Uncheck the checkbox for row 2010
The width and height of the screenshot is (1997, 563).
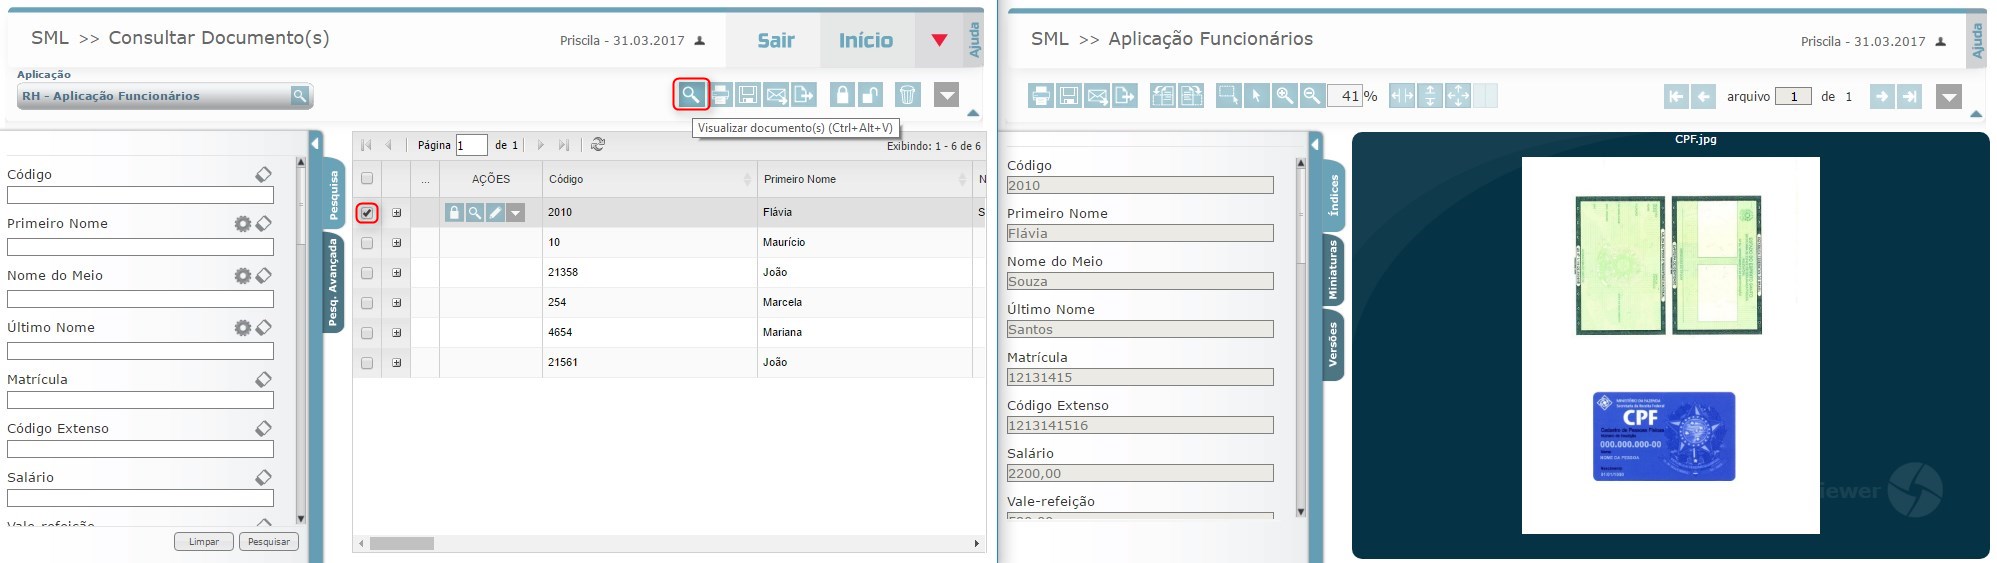(x=367, y=213)
